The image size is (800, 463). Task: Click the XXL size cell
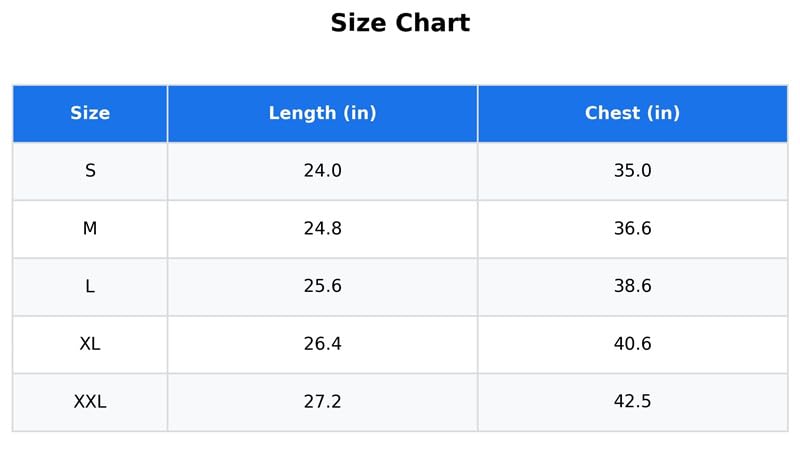pyautogui.click(x=90, y=402)
